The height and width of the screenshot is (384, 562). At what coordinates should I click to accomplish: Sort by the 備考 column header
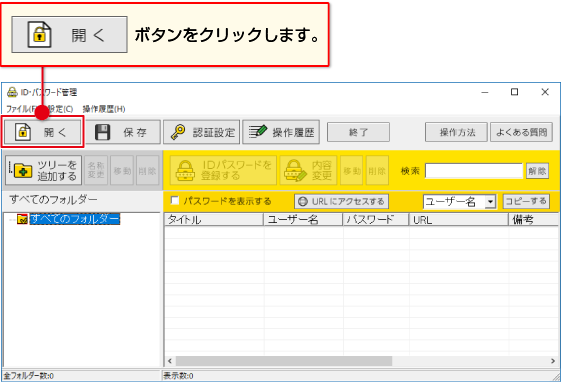click(x=534, y=219)
